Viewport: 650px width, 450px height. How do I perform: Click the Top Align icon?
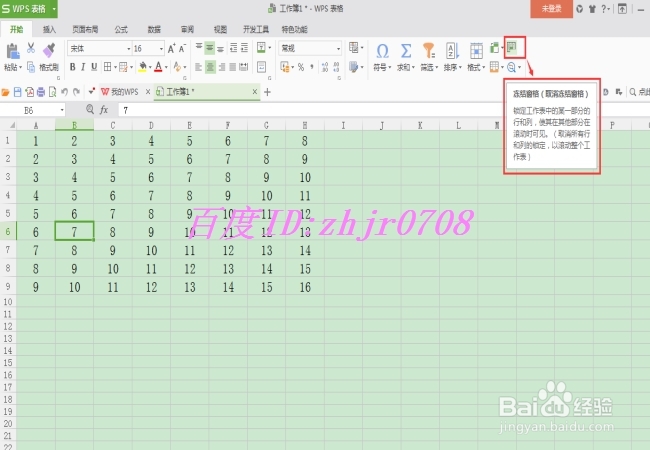pyautogui.click(x=199, y=48)
